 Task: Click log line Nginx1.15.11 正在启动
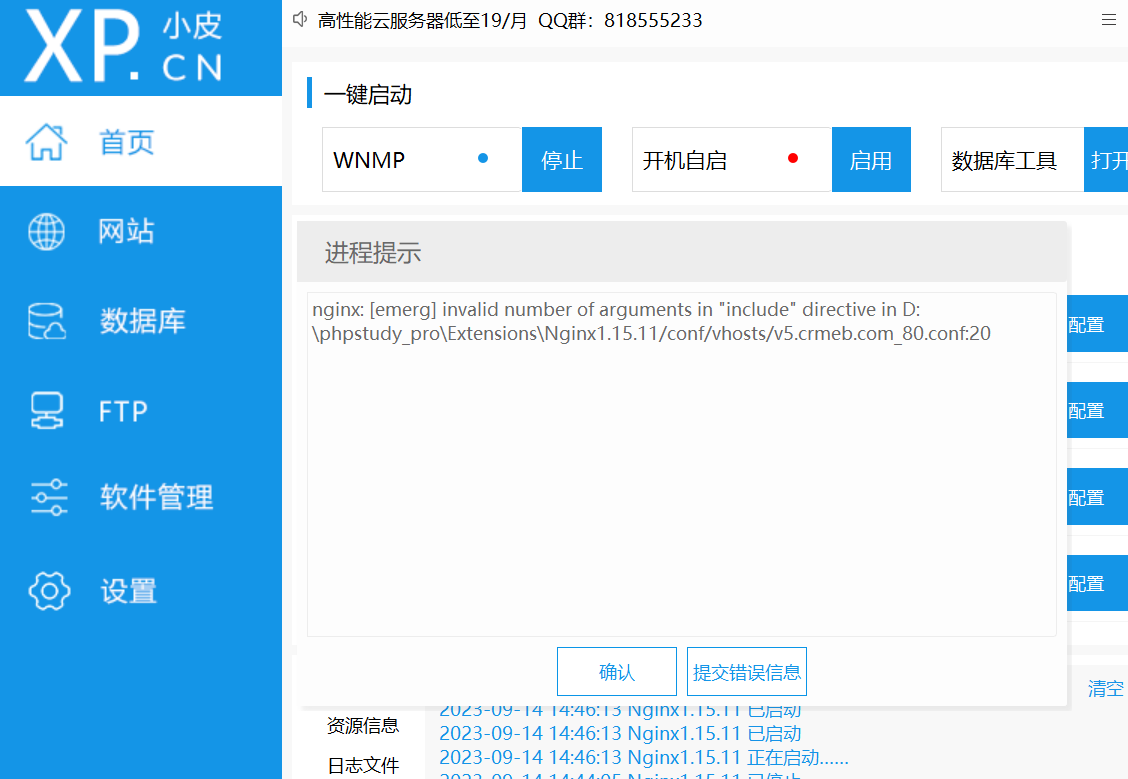tap(644, 757)
